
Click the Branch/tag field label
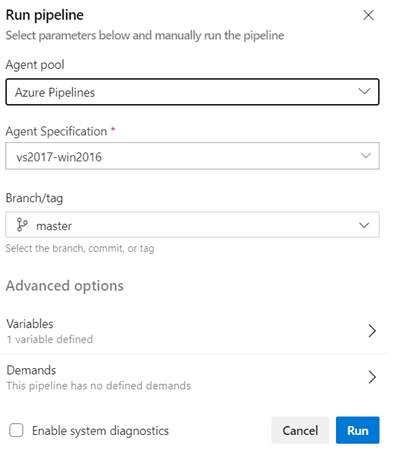34,198
